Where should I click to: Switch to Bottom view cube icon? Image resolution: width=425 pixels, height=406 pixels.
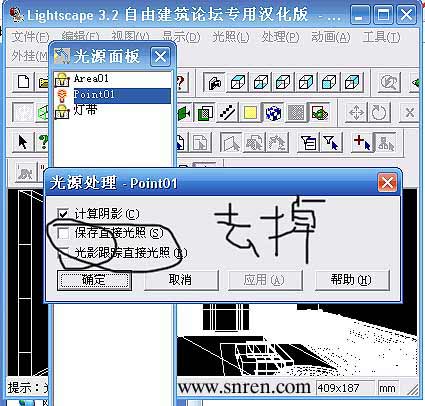pyautogui.click(x=261, y=82)
